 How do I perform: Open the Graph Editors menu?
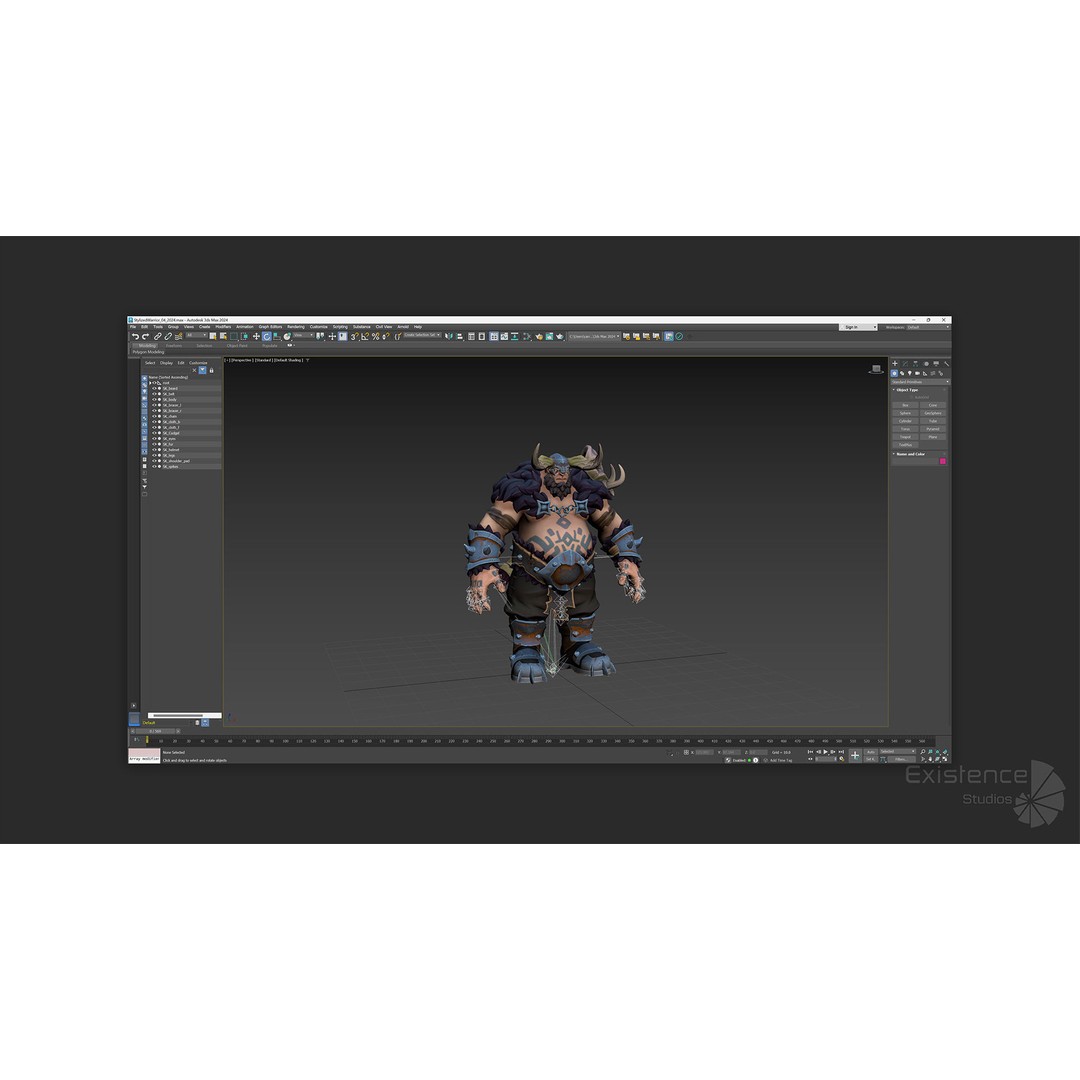coord(271,326)
